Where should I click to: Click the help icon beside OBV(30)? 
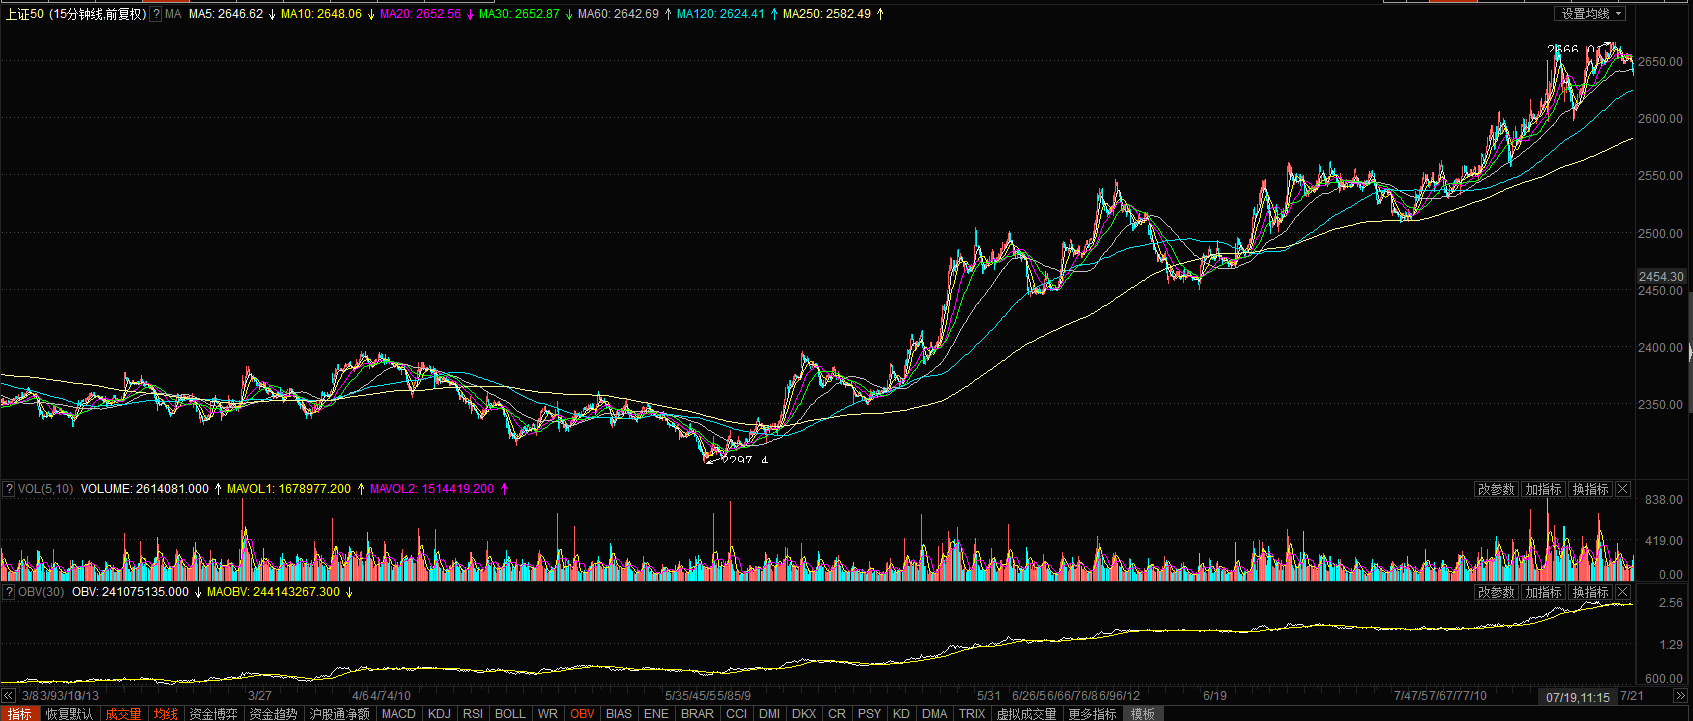click(x=9, y=592)
